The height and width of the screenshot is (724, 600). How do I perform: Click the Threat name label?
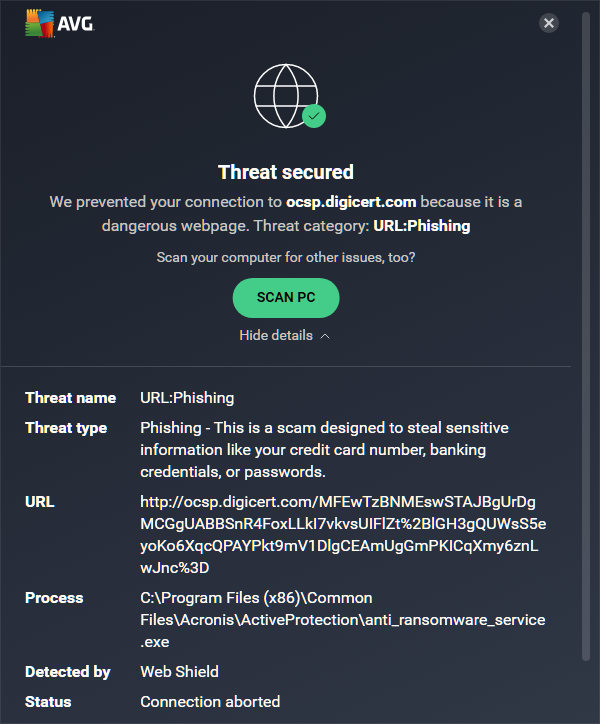tap(71, 398)
